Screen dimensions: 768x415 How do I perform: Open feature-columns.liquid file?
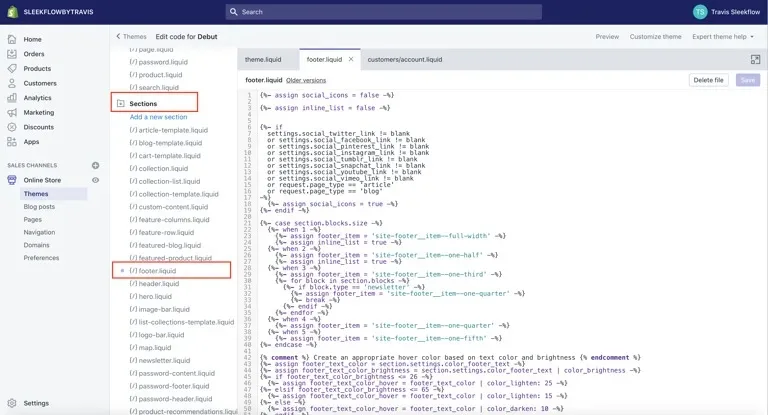(x=169, y=220)
